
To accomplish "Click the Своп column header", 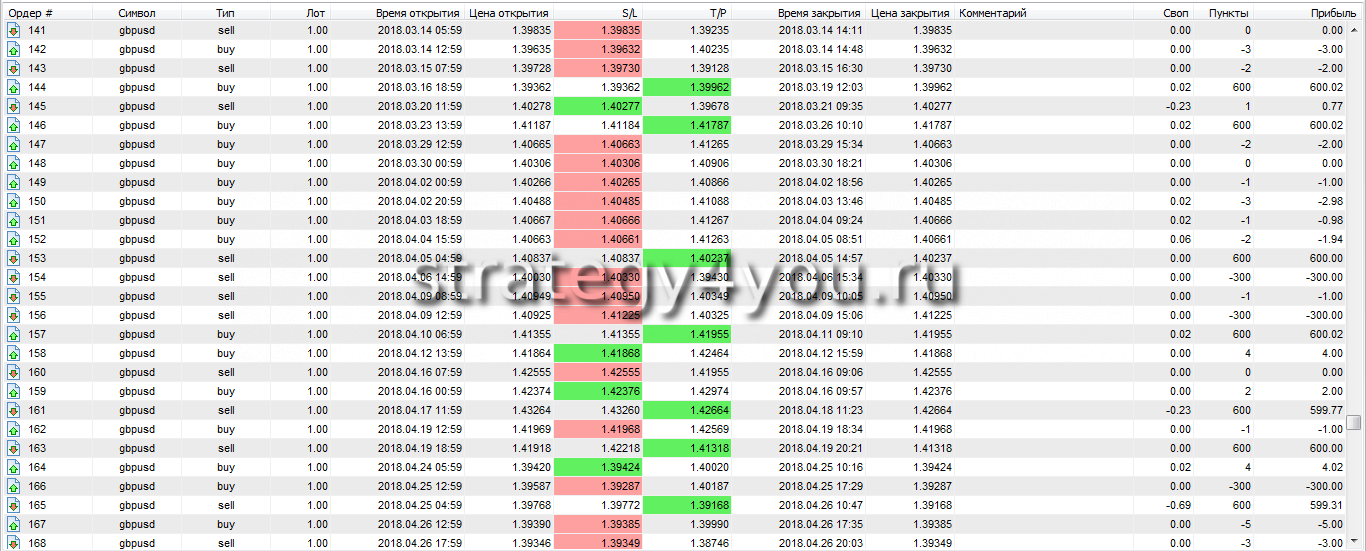I will click(1177, 13).
